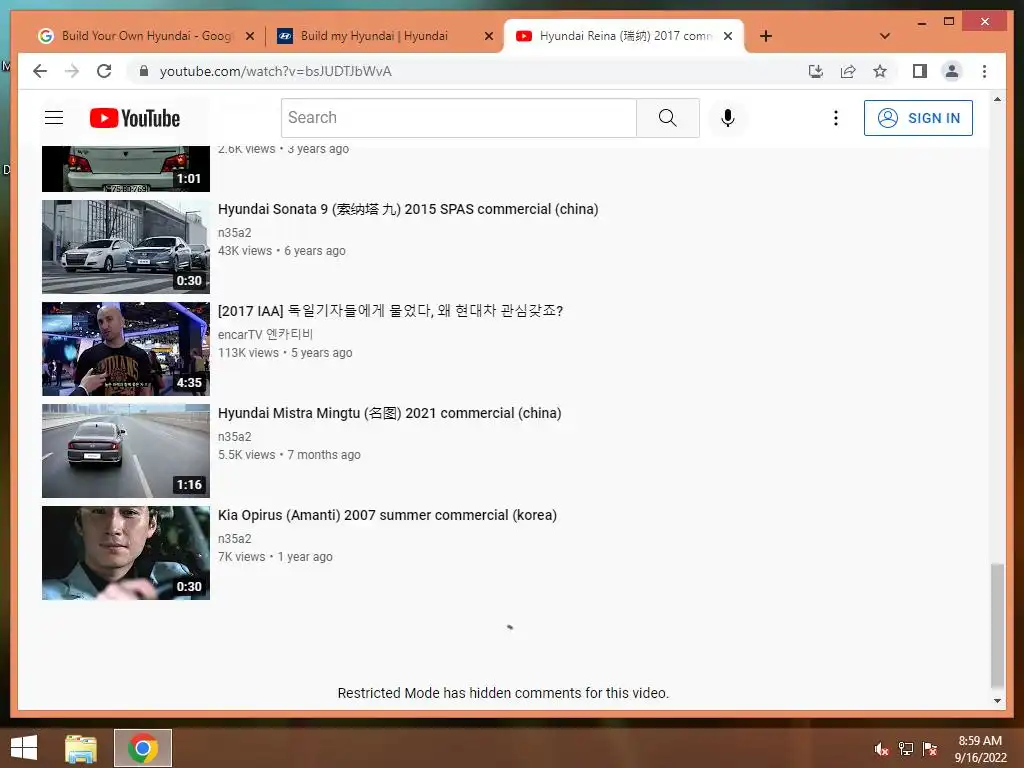Screen dimensions: 1024x768
Task: Open the 2017 IAA interview video thumbnail
Action: tap(126, 349)
